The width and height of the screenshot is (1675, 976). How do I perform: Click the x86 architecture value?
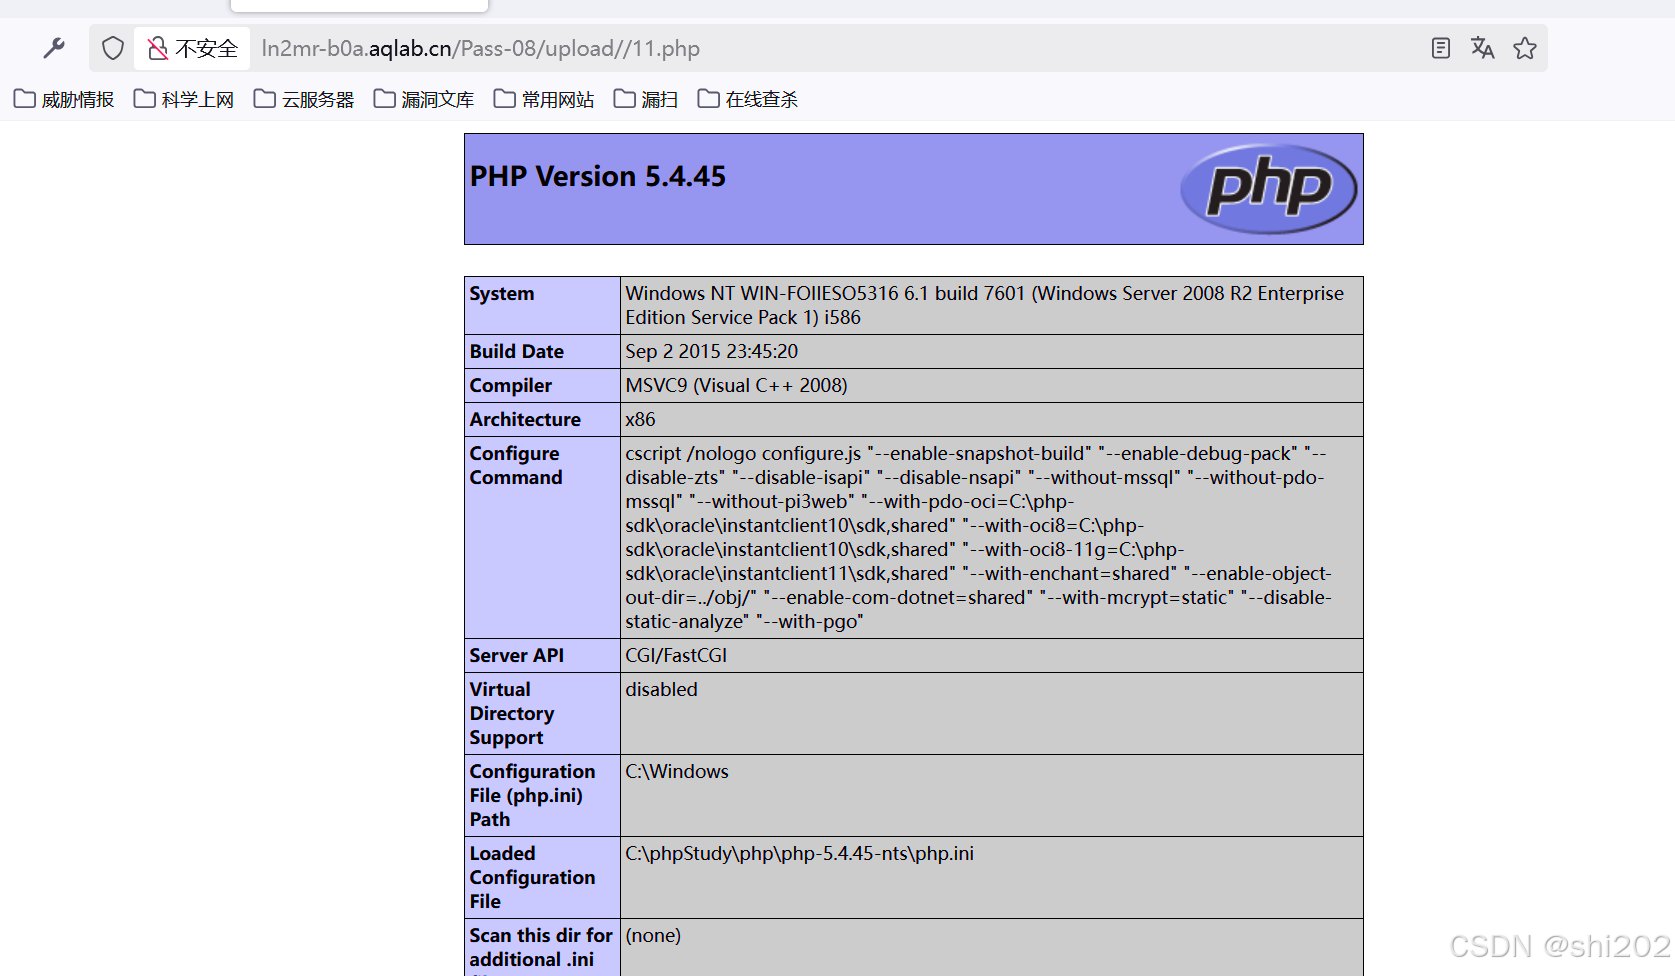pyautogui.click(x=641, y=420)
